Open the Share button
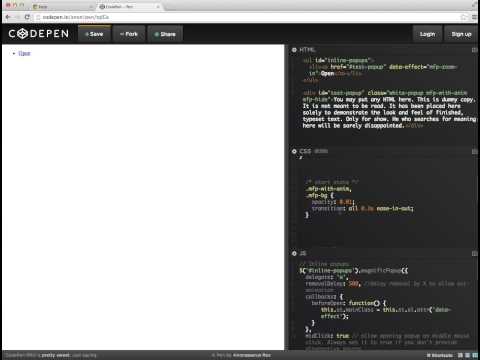Screen dimensions: 480x360 [x=165, y=34]
